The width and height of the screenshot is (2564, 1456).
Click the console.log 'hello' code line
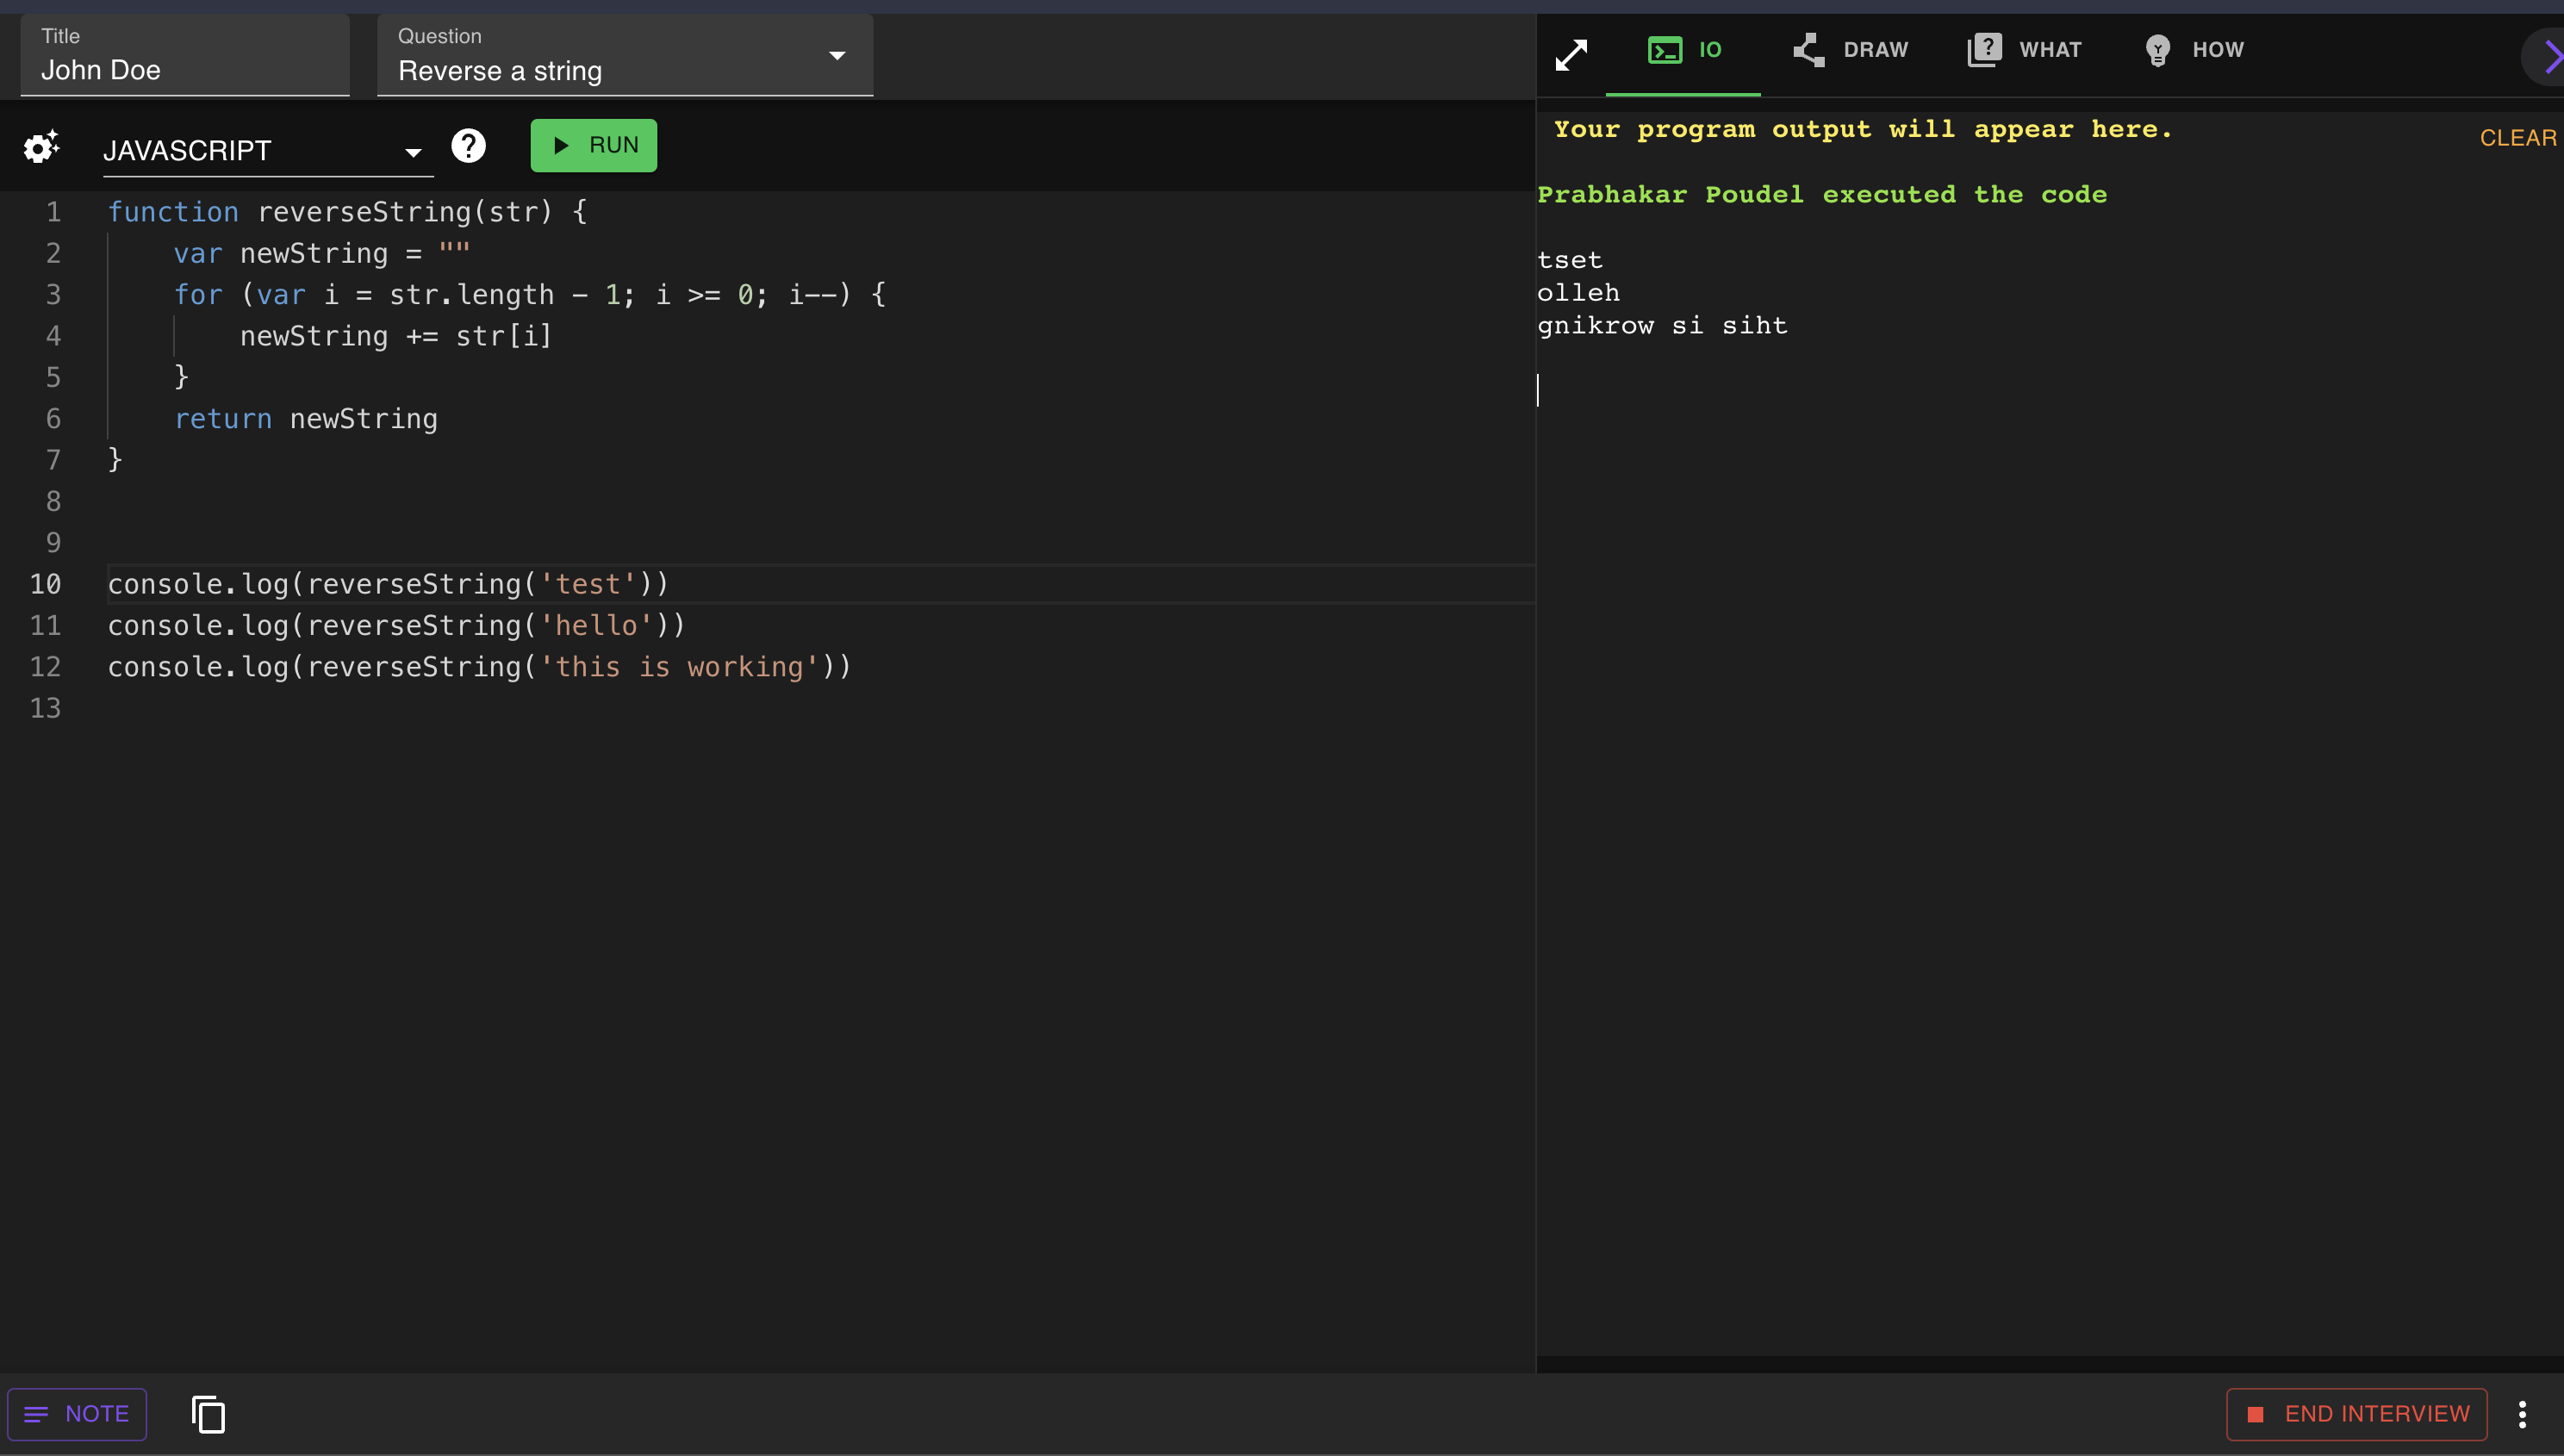[x=397, y=626]
